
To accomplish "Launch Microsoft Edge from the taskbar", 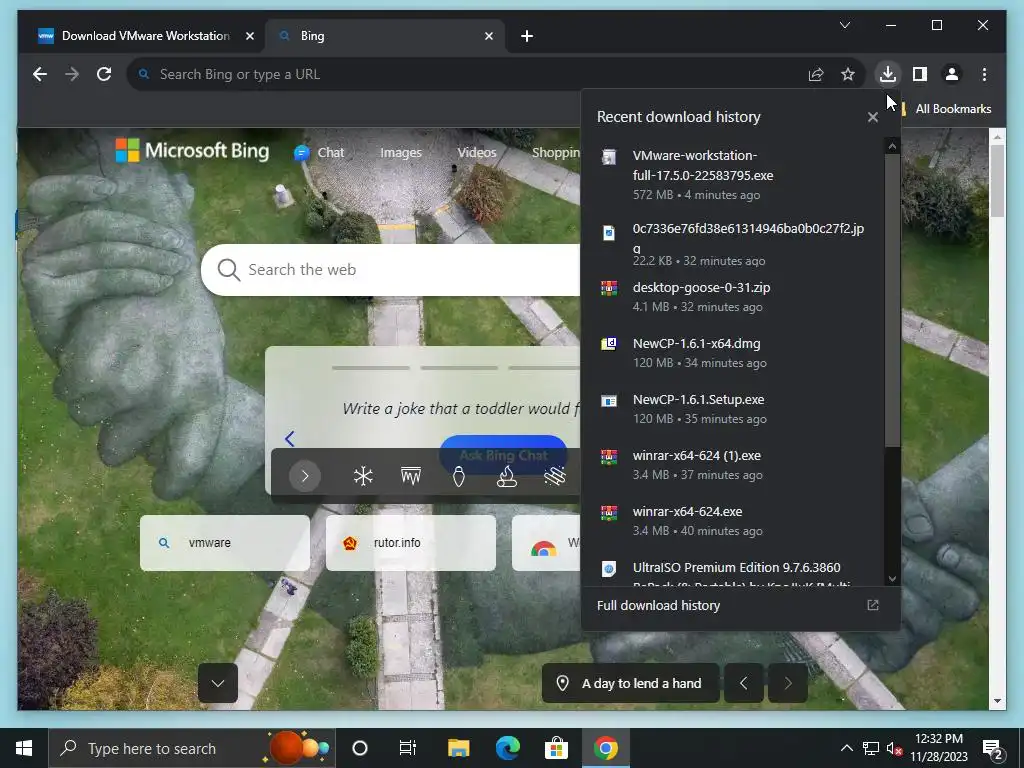I will click(507, 748).
